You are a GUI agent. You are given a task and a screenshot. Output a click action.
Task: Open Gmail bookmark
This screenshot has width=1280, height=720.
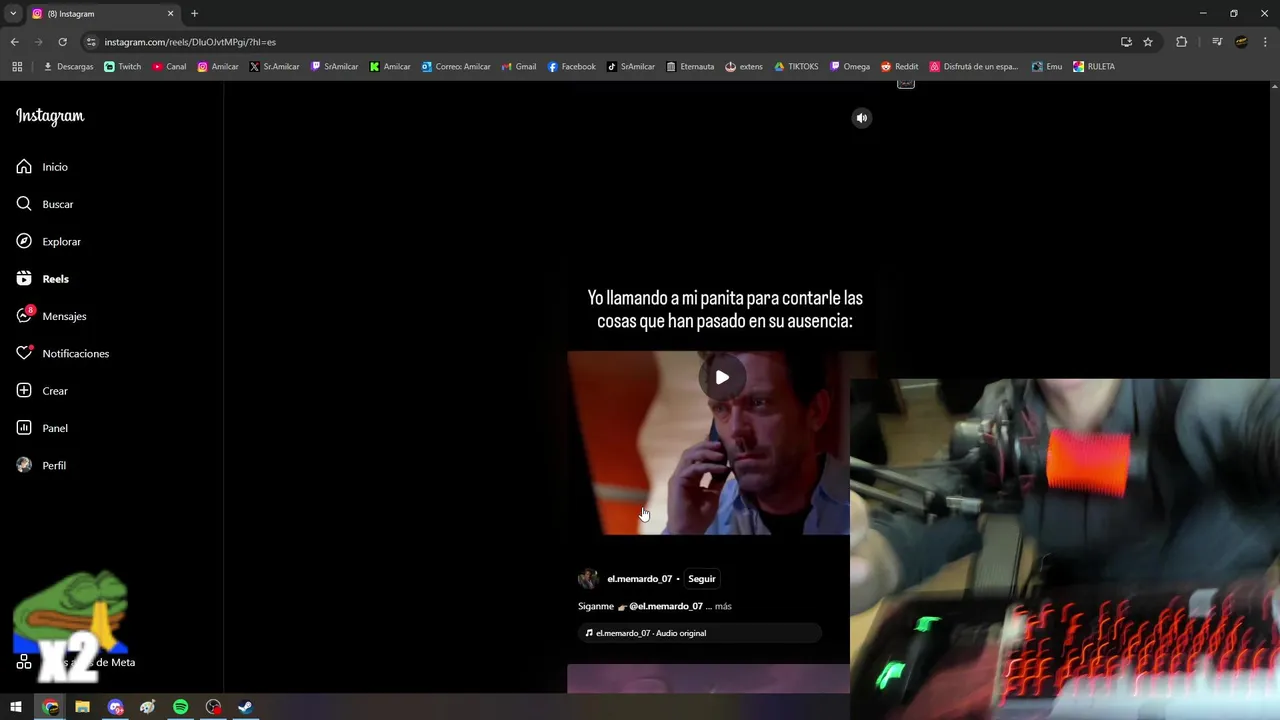[519, 67]
